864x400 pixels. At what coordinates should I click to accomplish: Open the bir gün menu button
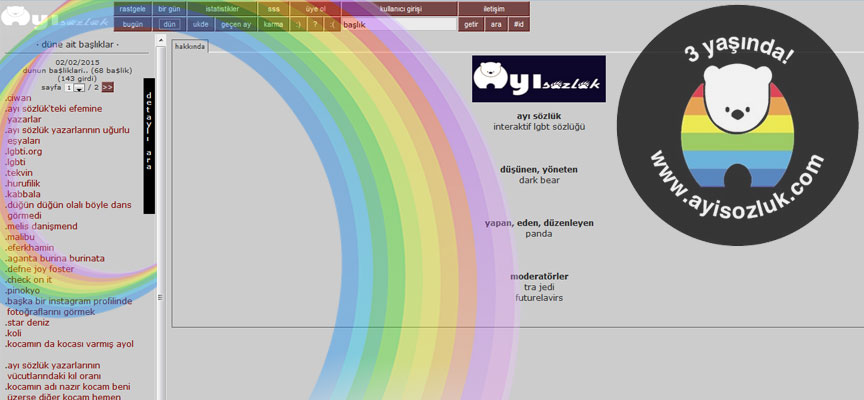(x=169, y=9)
